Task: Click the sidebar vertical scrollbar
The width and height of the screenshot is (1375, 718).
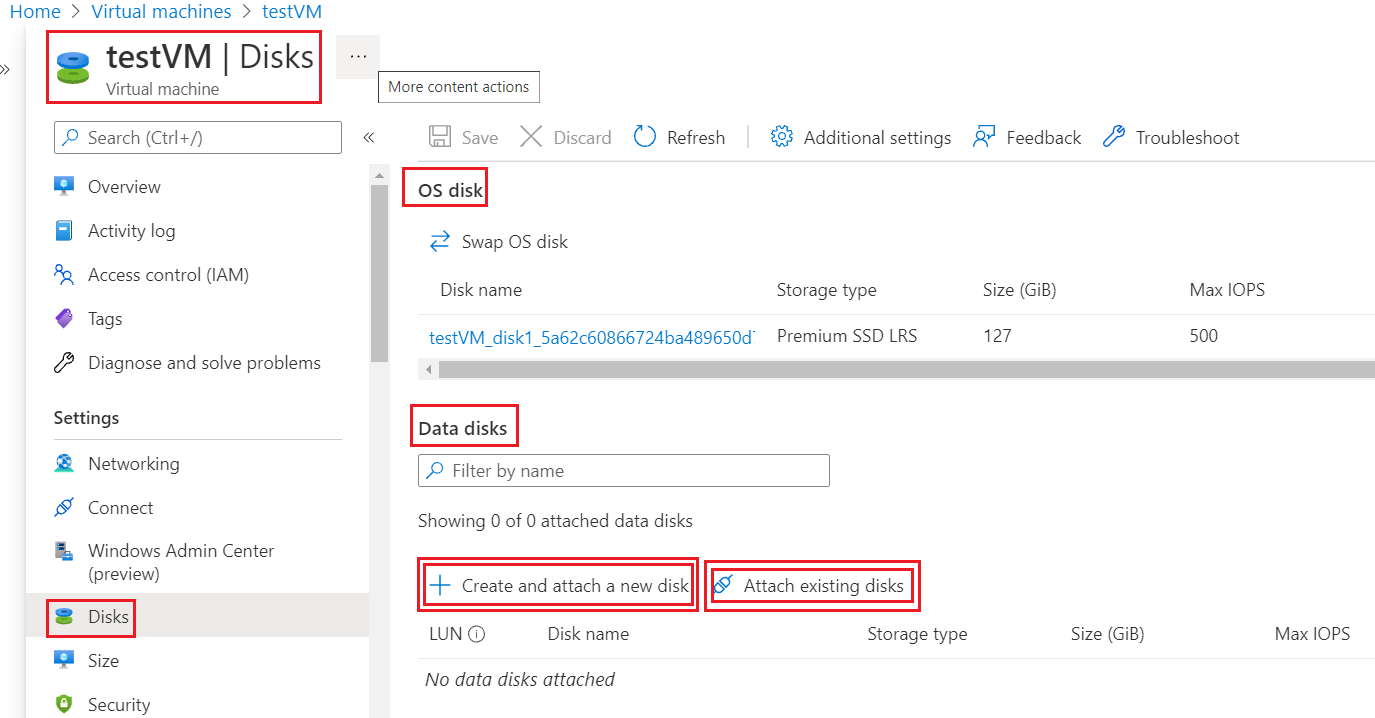Action: [x=379, y=273]
